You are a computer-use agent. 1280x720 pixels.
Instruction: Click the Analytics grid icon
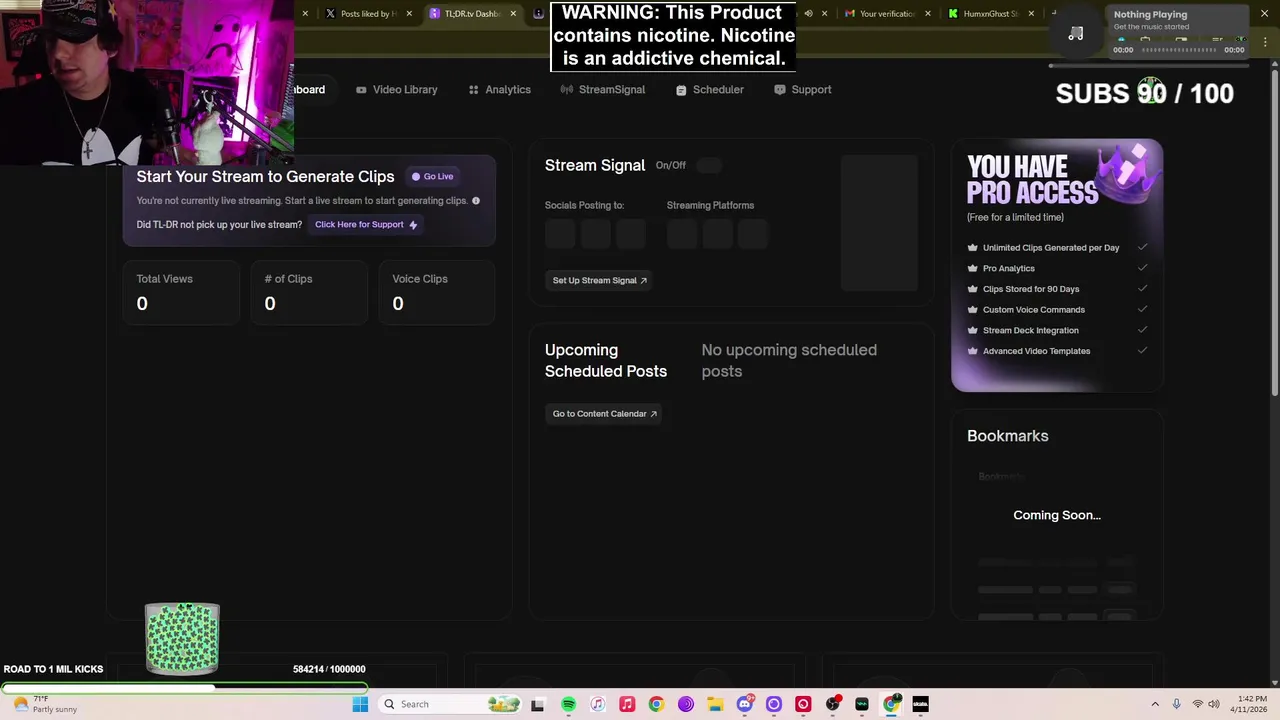473,90
